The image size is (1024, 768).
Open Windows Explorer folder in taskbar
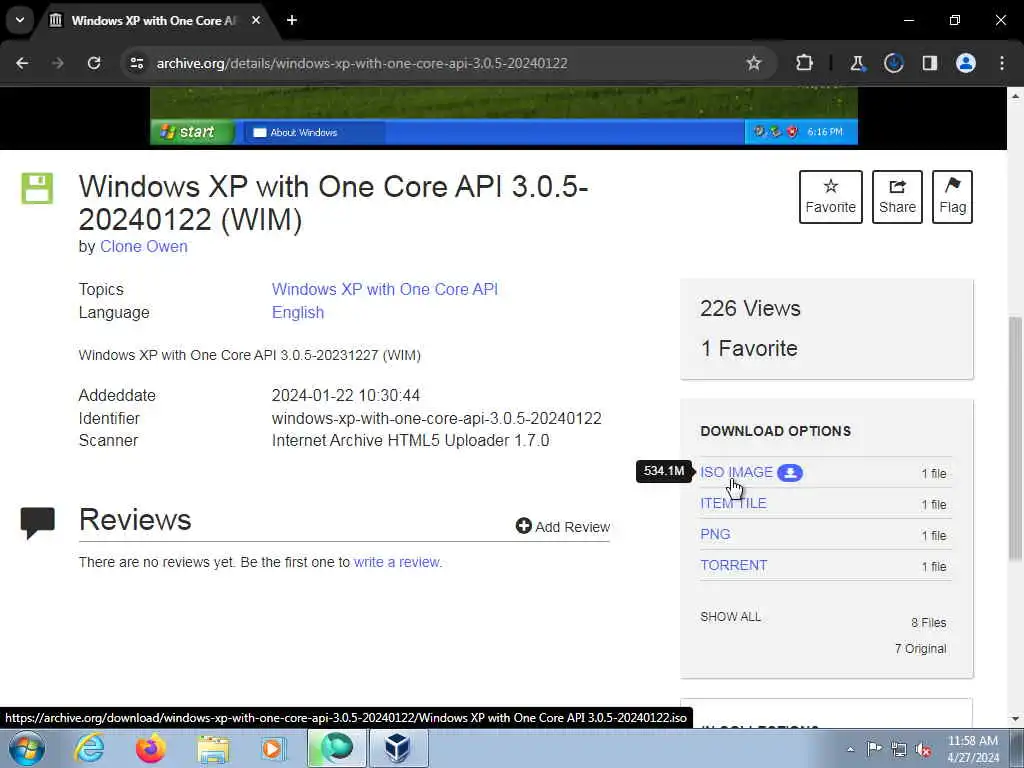tap(214, 749)
